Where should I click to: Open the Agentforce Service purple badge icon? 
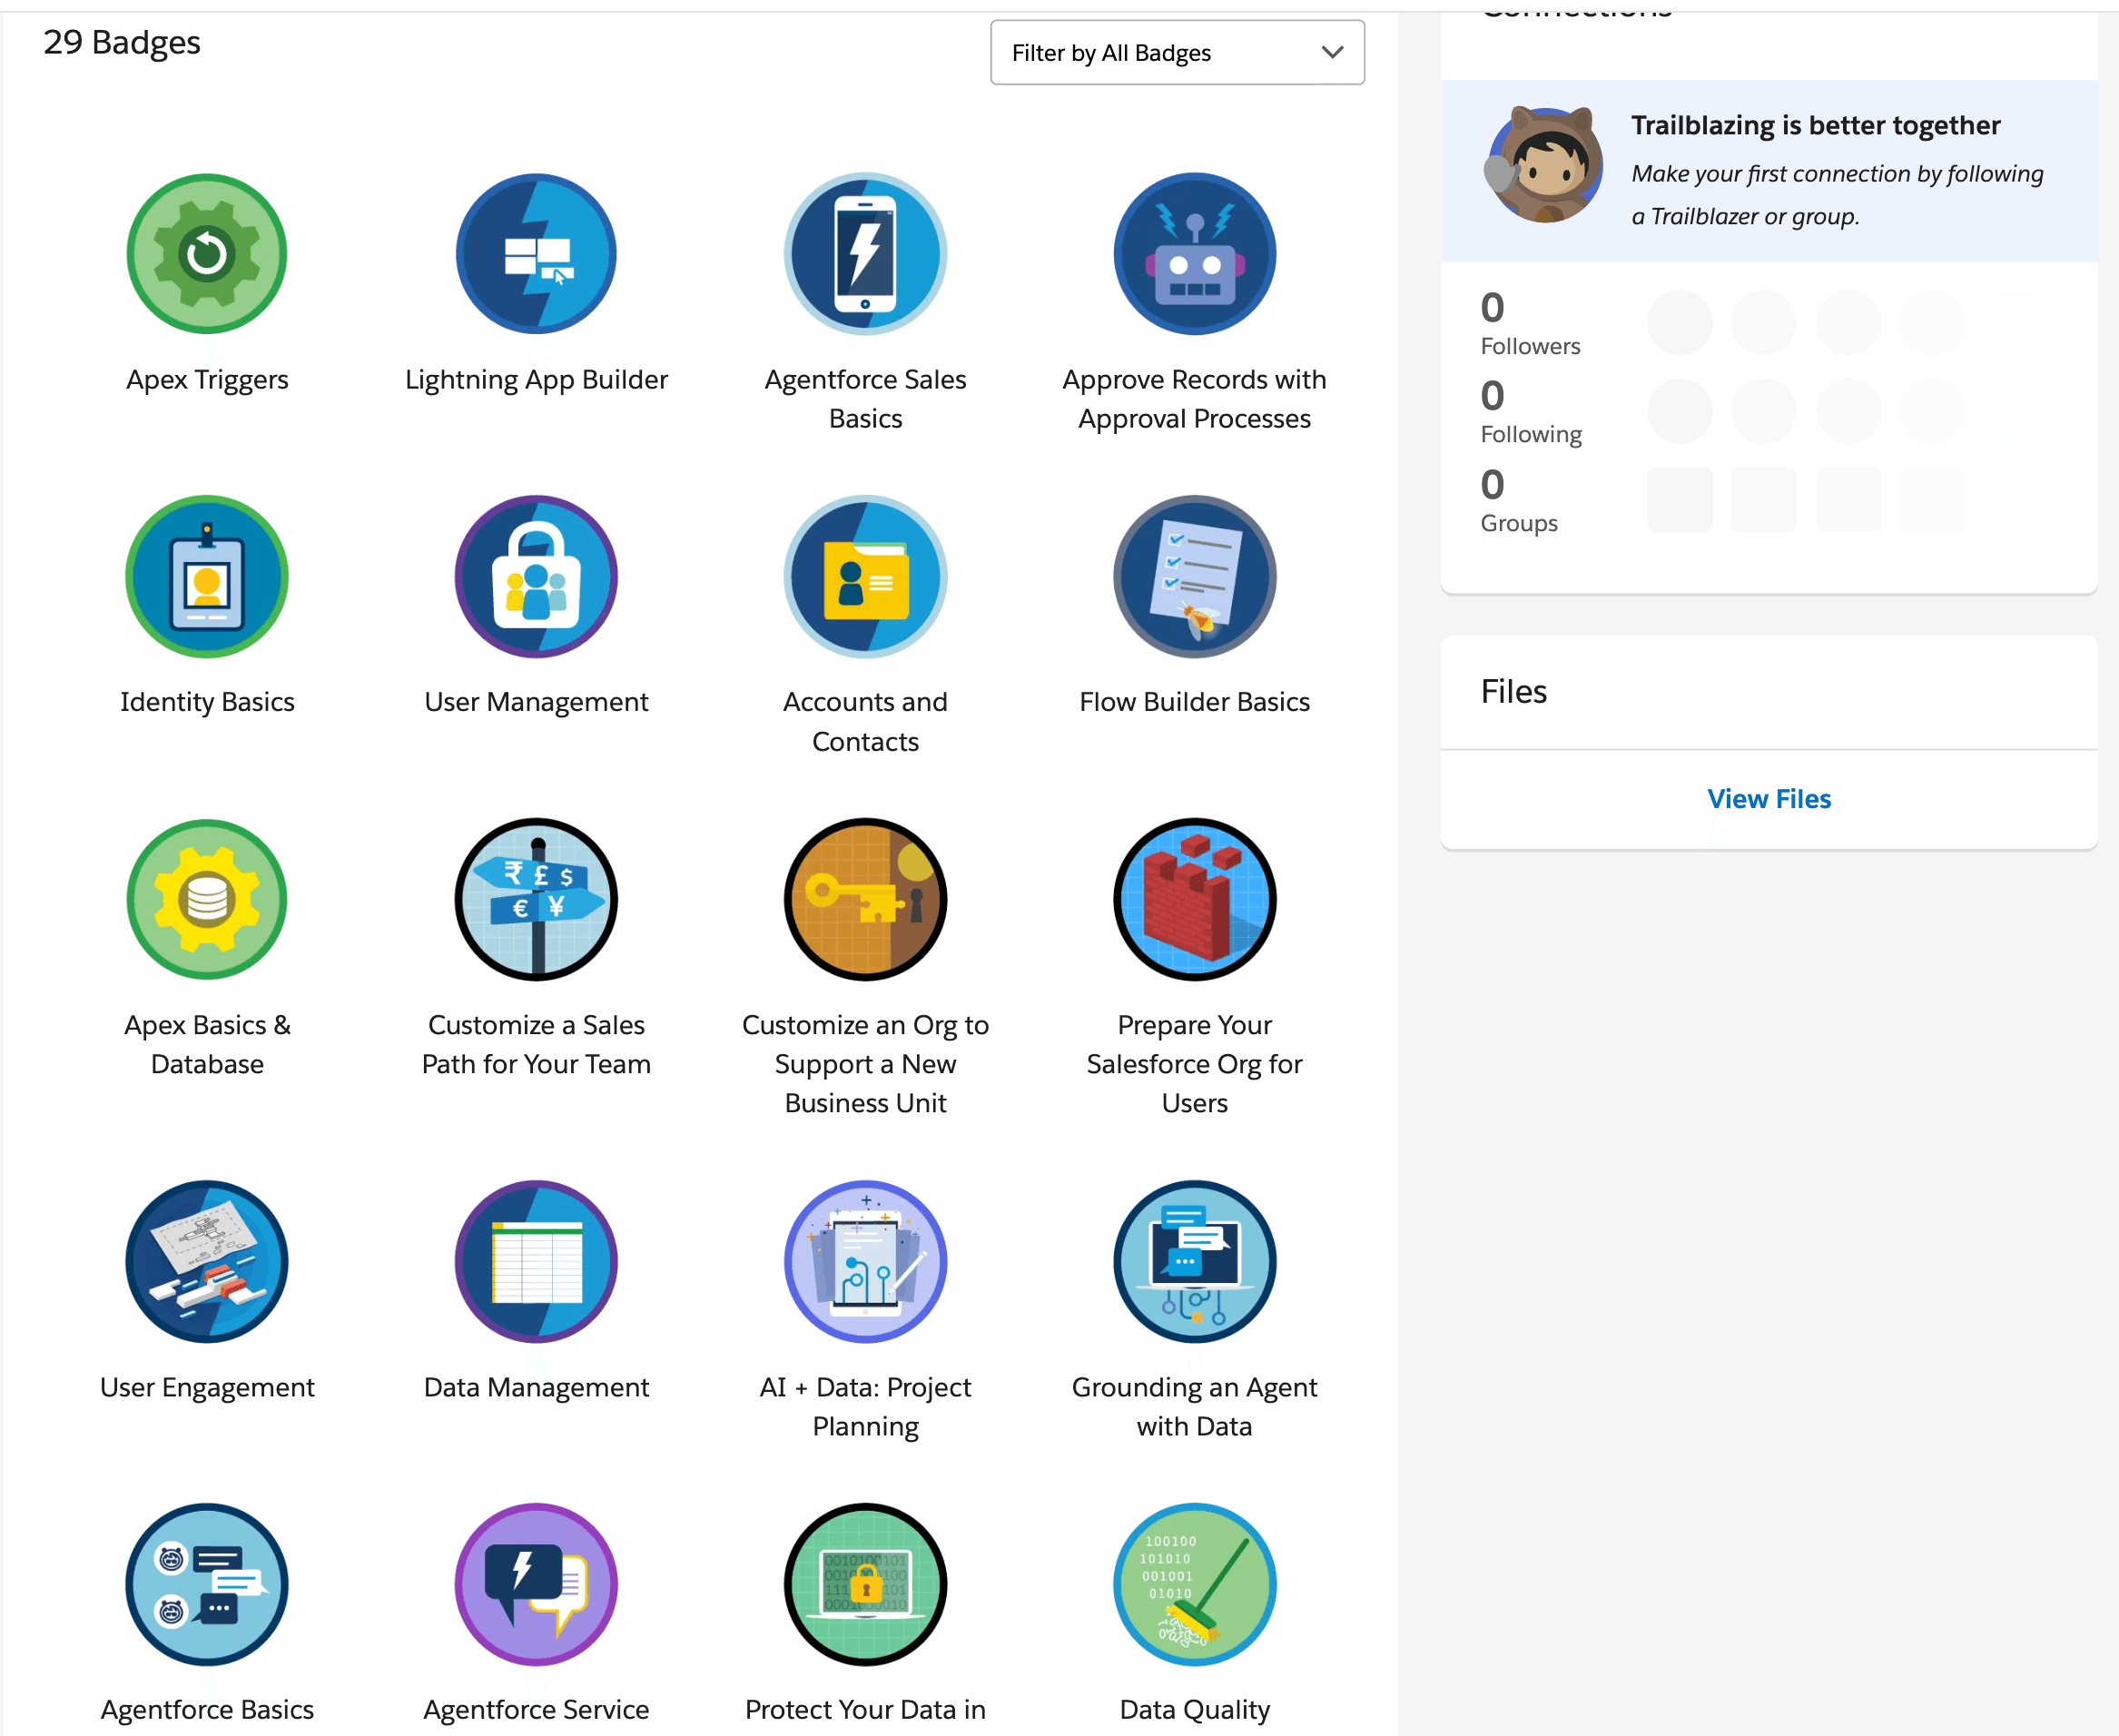[536, 1584]
